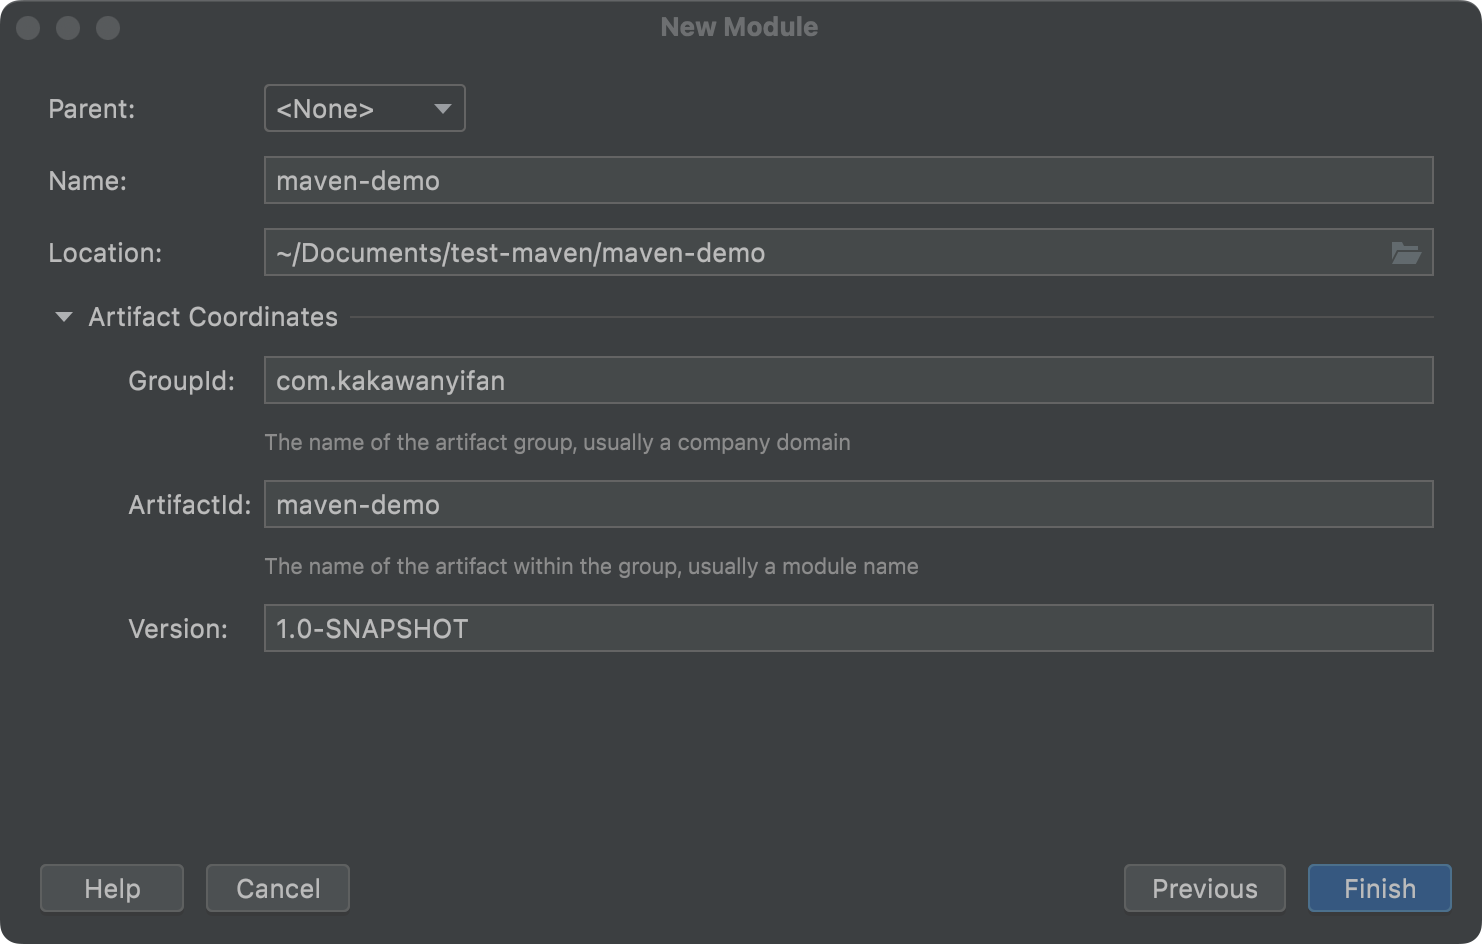This screenshot has height=944, width=1482.
Task: Click the browse folder icon in Location field
Action: point(1405,253)
